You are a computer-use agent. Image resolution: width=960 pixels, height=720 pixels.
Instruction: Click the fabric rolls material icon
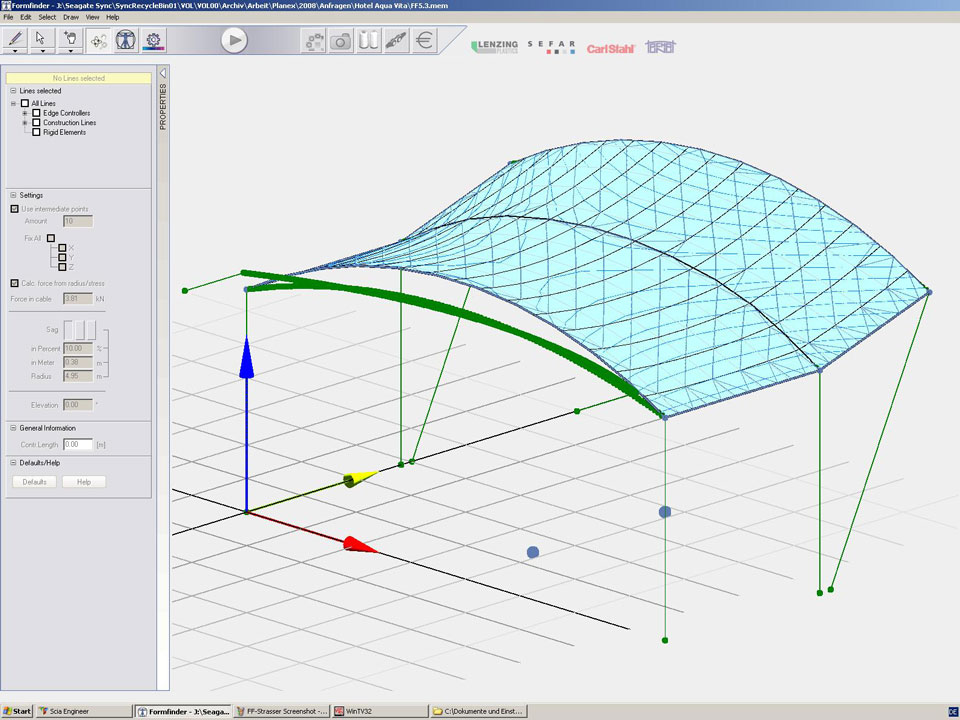click(x=369, y=40)
